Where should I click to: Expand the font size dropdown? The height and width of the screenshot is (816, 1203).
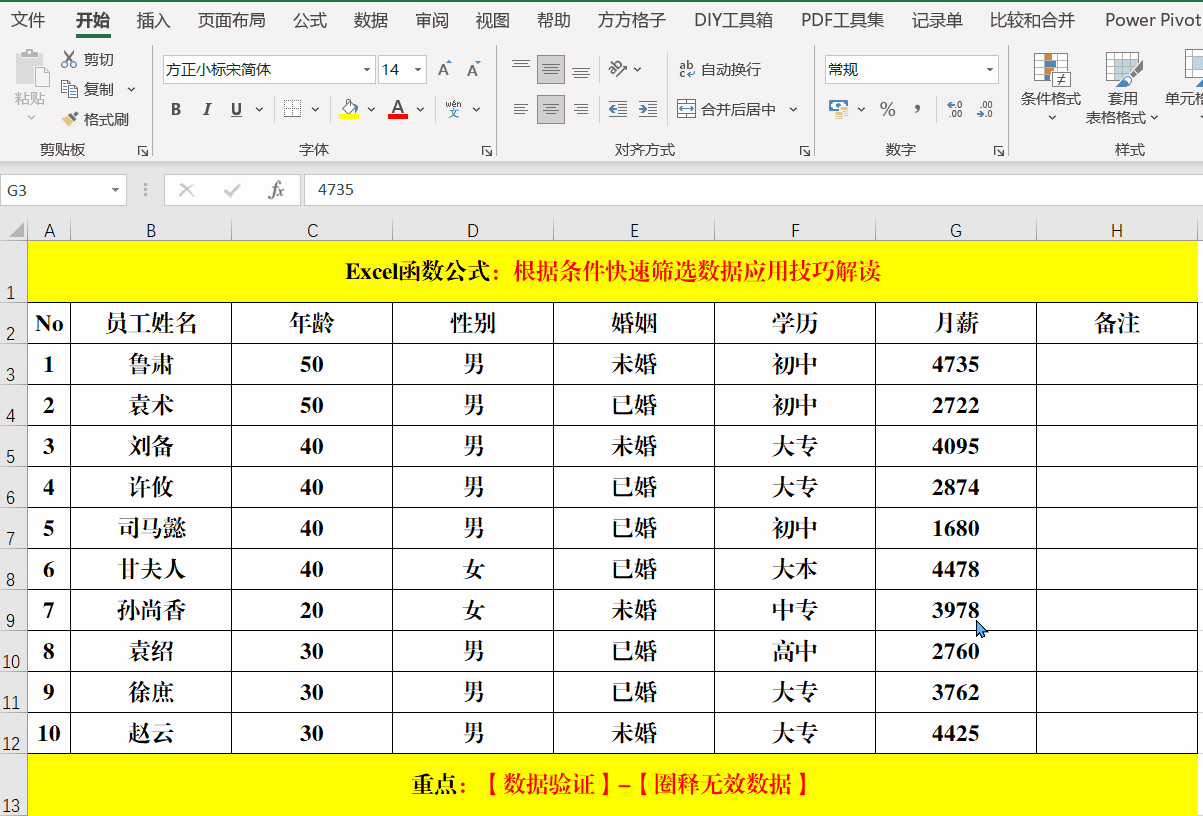pyautogui.click(x=417, y=70)
